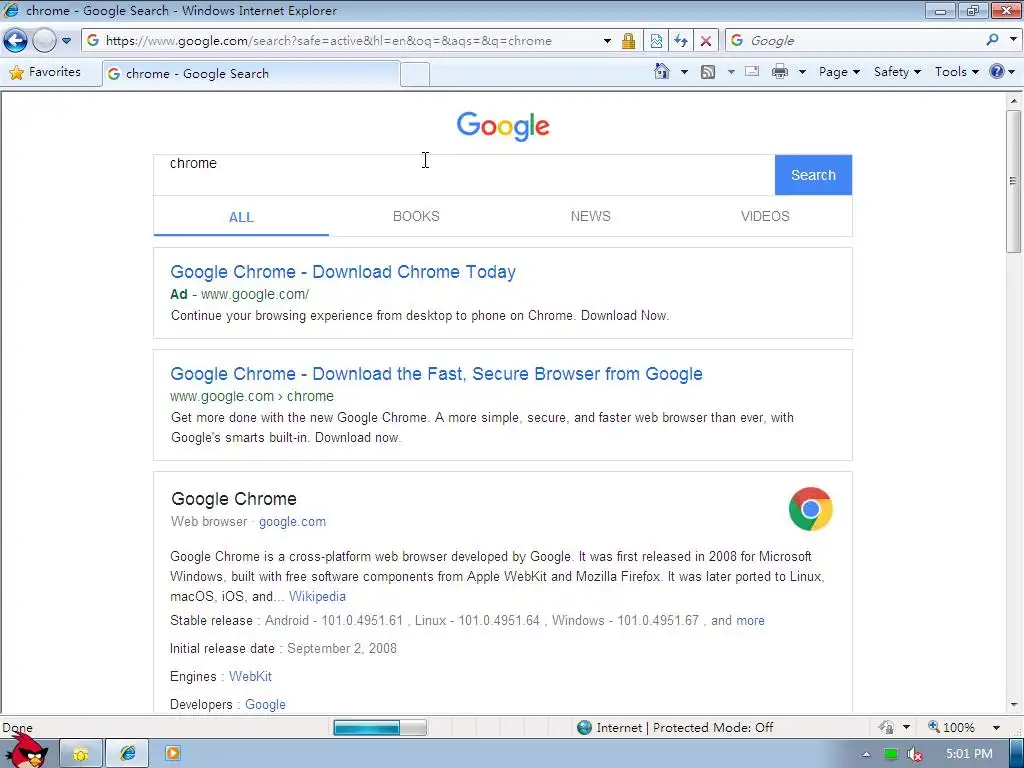This screenshot has height=768, width=1024.
Task: Open the Tools menu
Action: coord(957,72)
